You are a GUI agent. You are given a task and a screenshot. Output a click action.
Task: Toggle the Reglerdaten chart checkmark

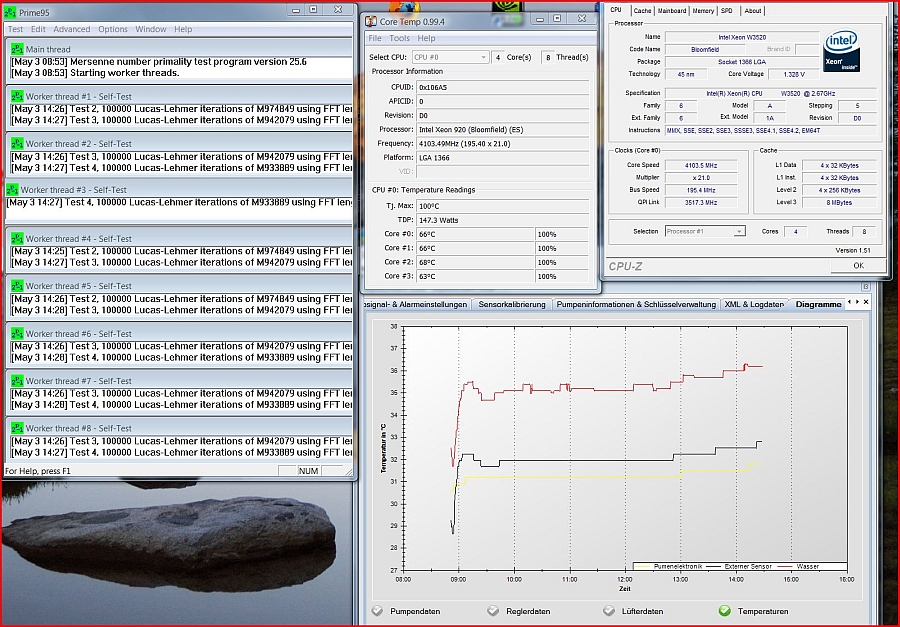pos(493,610)
